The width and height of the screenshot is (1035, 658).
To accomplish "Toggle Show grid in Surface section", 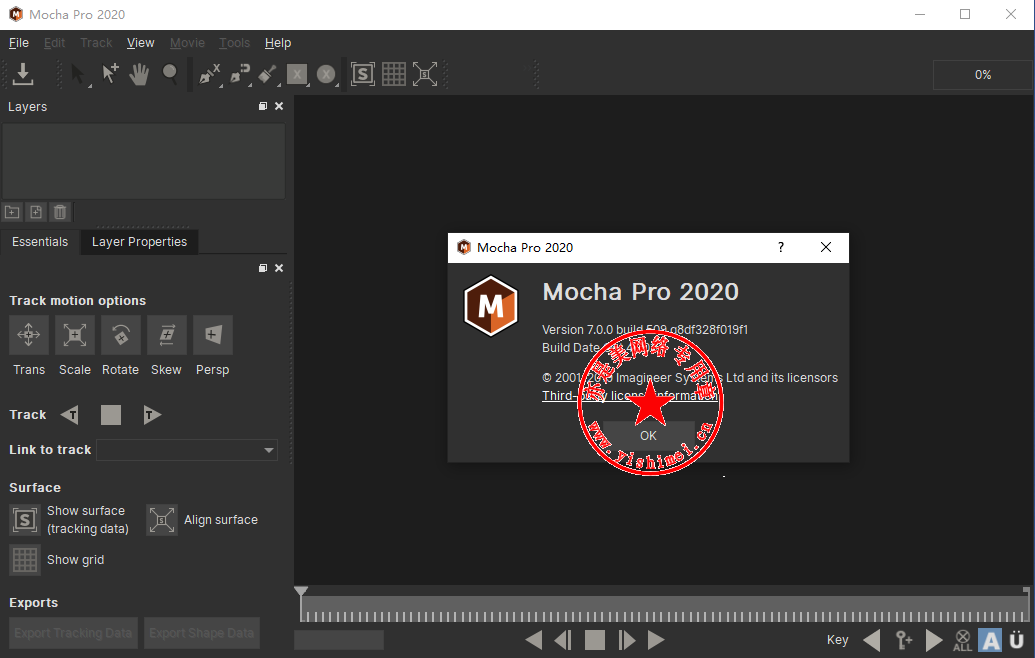I will pyautogui.click(x=25, y=560).
